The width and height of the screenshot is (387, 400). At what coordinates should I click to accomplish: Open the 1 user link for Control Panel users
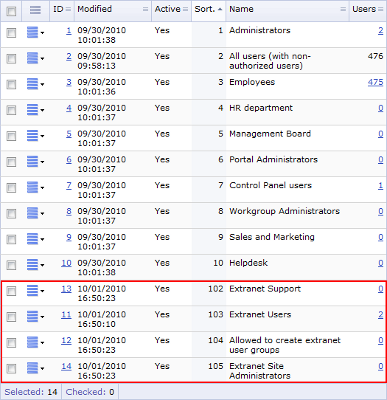pyautogui.click(x=380, y=186)
